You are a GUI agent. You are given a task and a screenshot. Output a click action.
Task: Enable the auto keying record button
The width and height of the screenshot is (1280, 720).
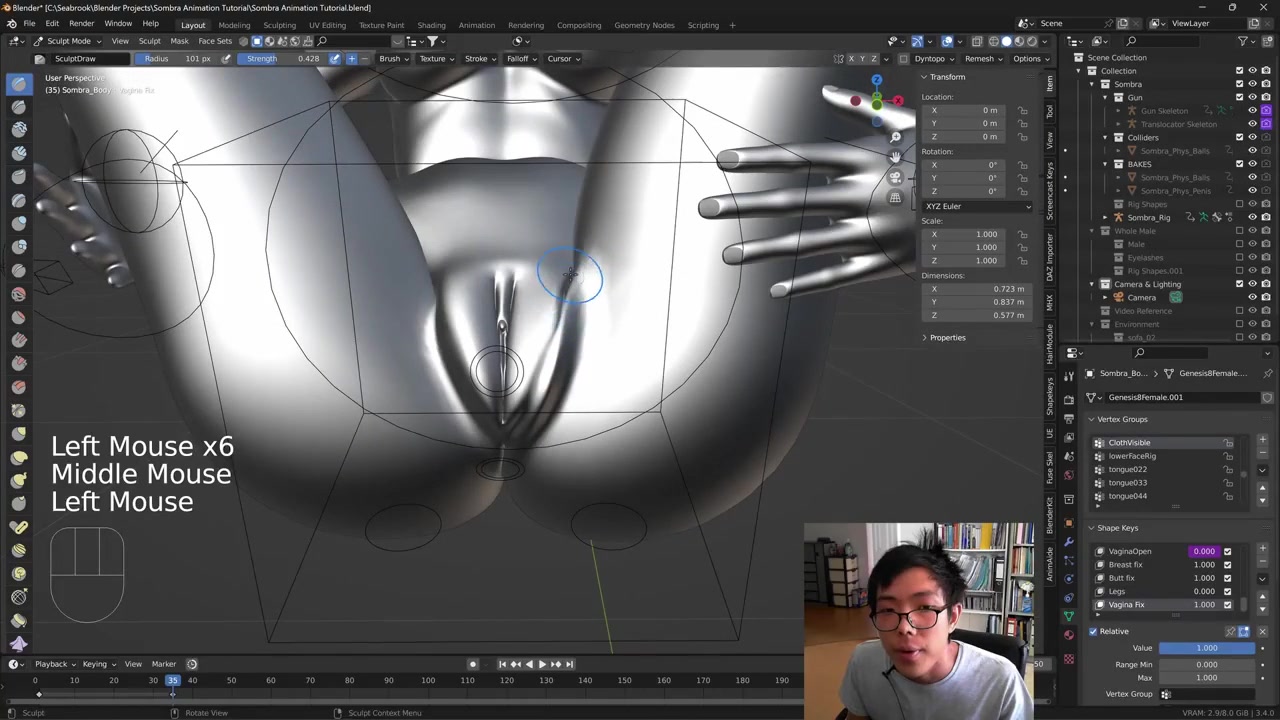click(x=473, y=664)
